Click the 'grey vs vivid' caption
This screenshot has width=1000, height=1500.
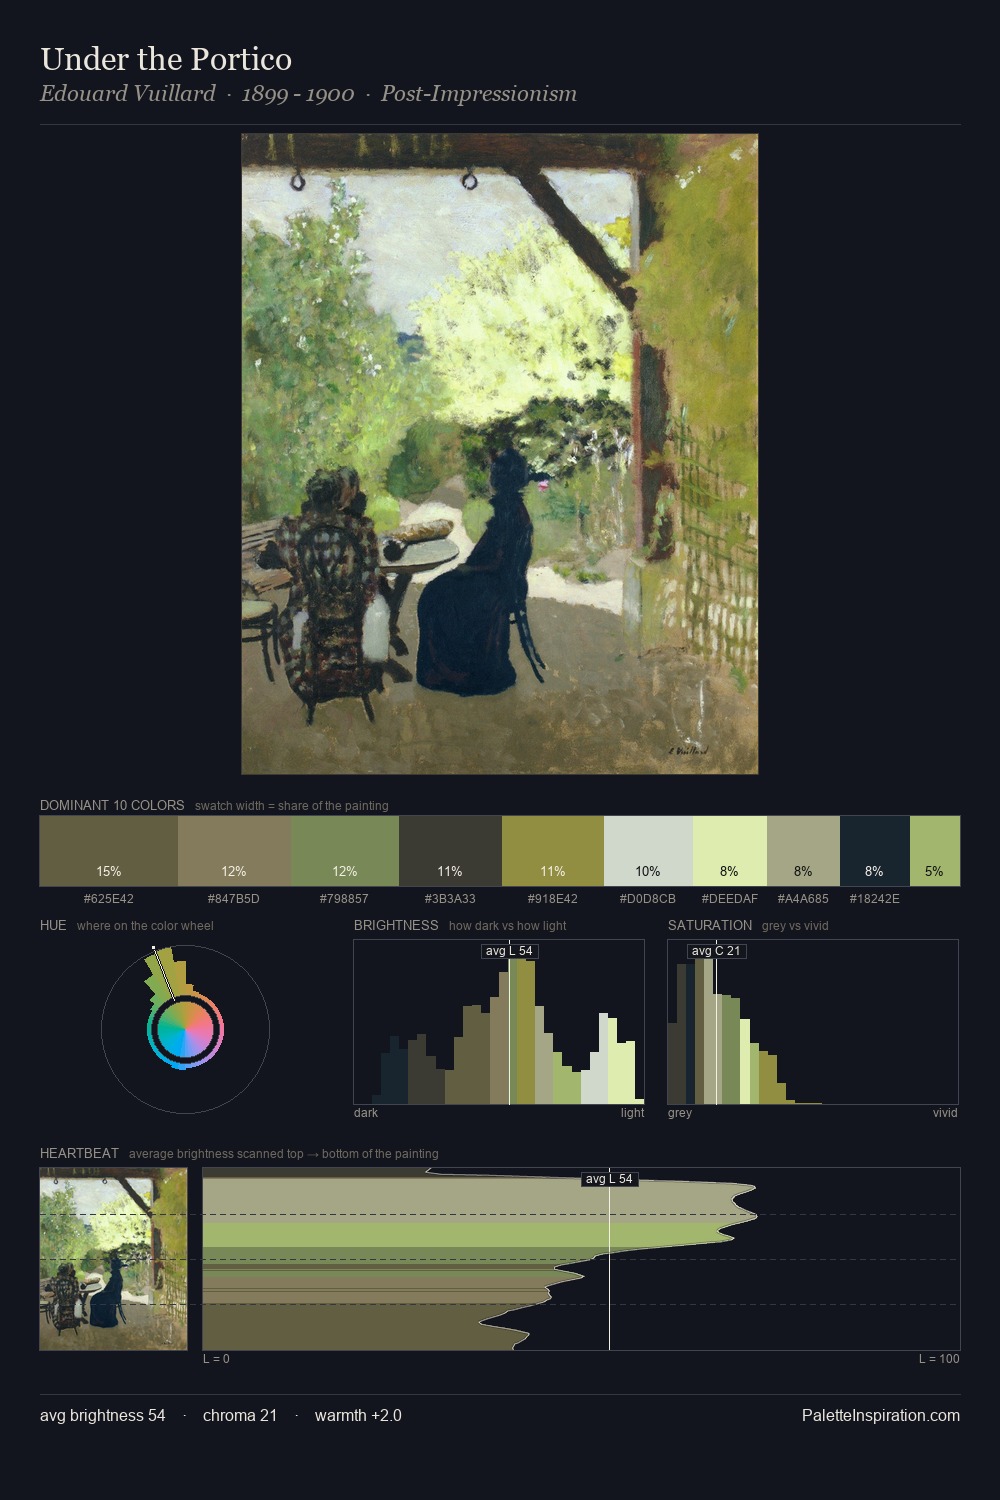pos(795,926)
